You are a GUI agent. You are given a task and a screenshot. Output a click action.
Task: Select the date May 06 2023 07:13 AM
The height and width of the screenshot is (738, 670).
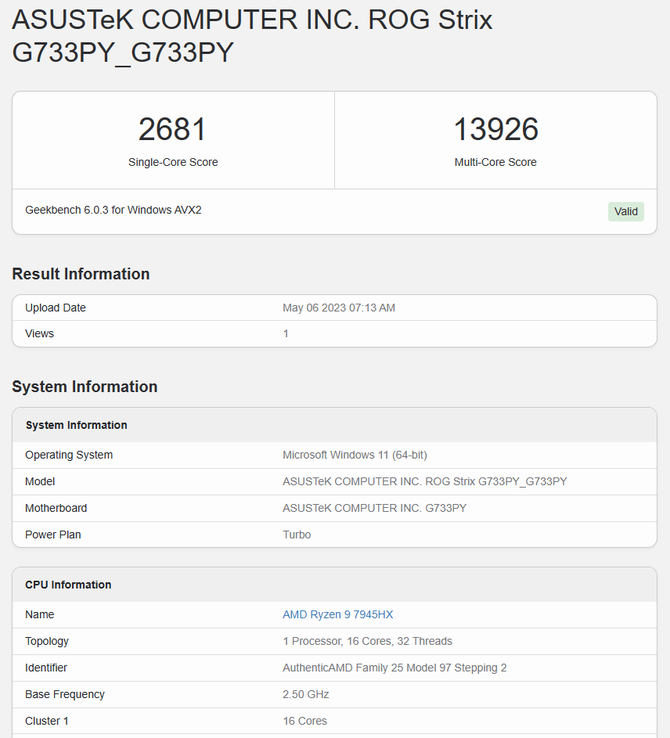339,308
